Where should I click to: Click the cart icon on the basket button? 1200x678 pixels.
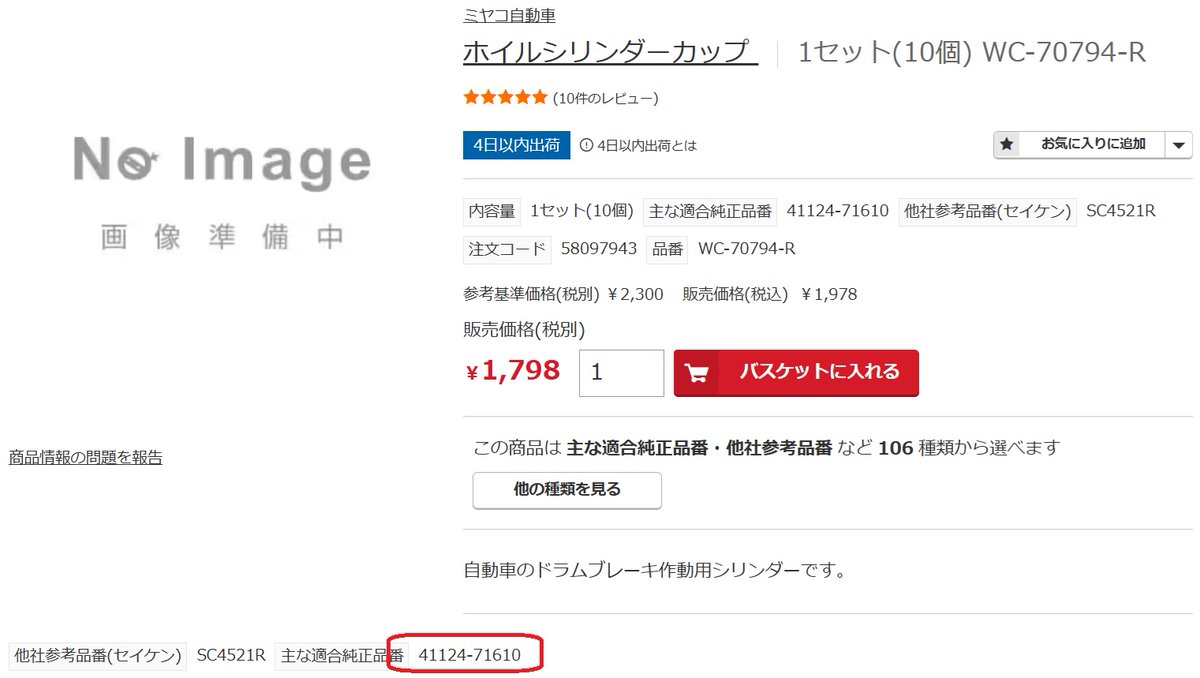coord(698,372)
